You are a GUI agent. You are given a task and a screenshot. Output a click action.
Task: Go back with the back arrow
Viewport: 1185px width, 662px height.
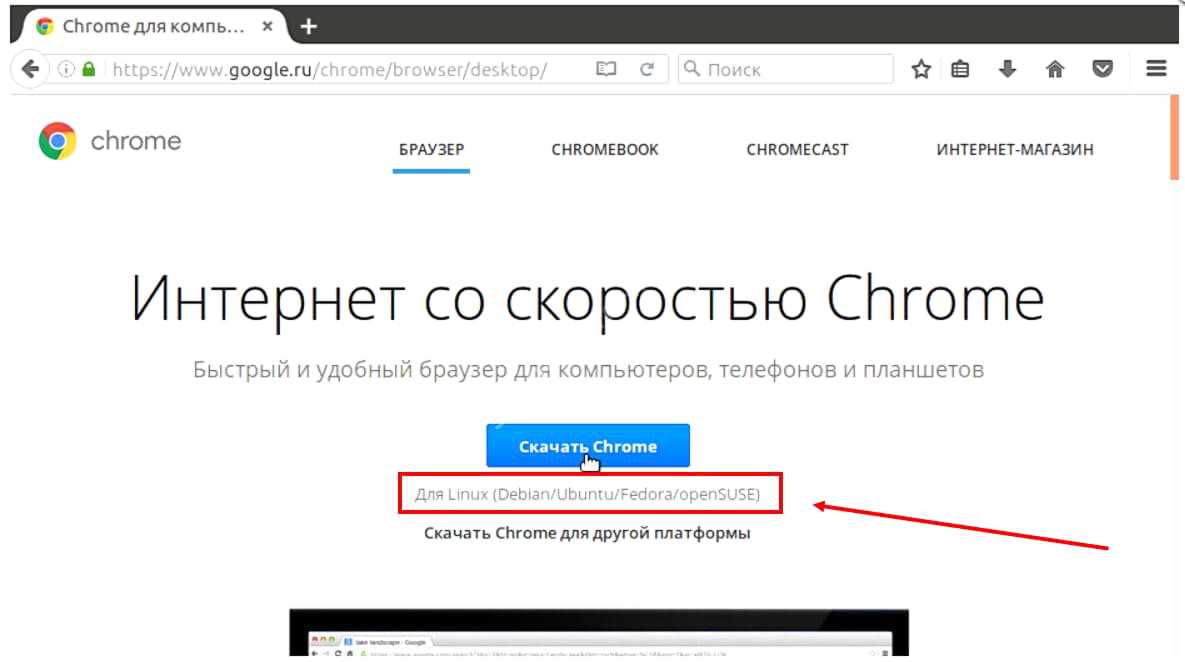click(x=30, y=69)
